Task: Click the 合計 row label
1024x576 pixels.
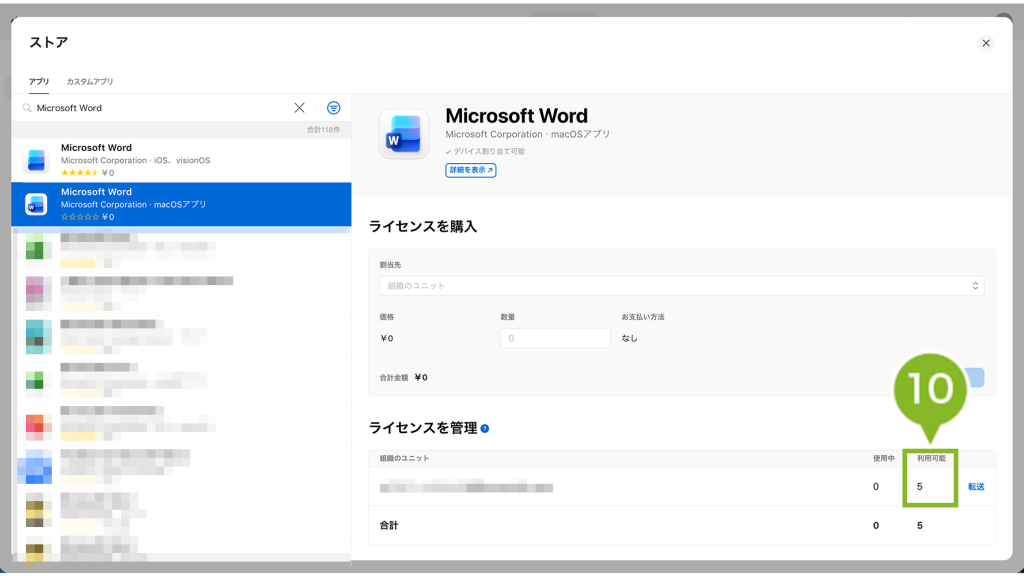Action: (x=389, y=525)
